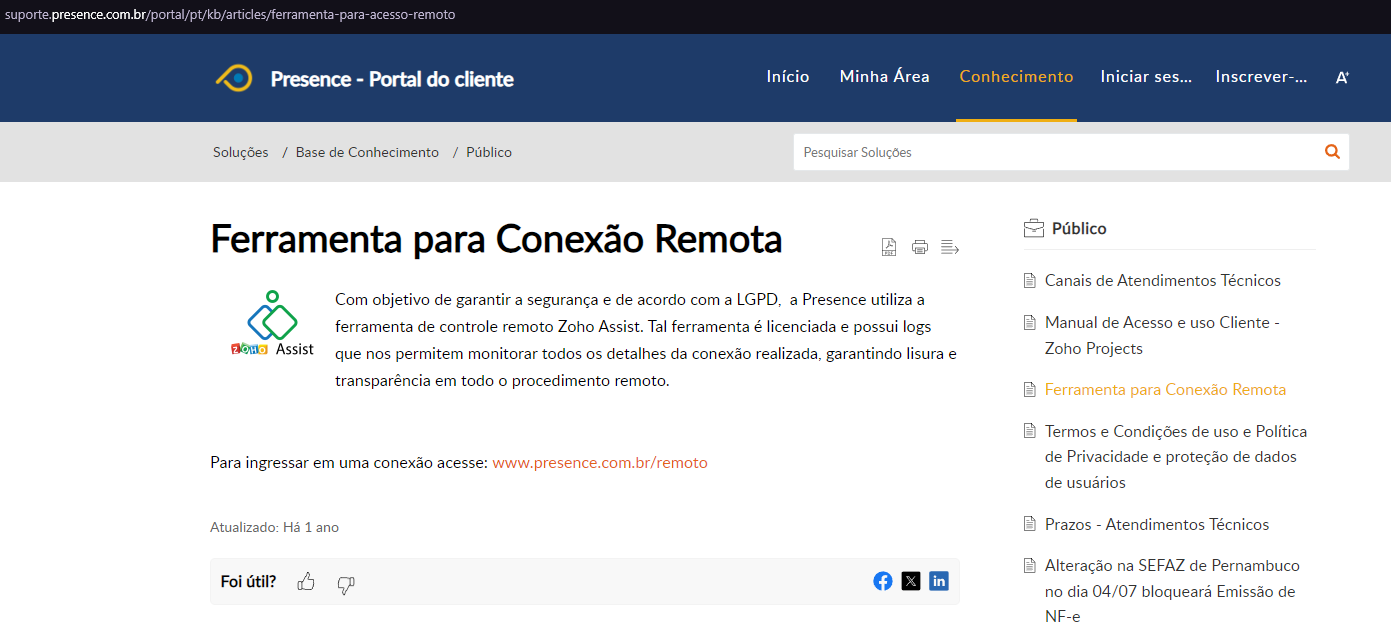1391x643 pixels.
Task: Click the browser address URL text
Action: click(230, 15)
